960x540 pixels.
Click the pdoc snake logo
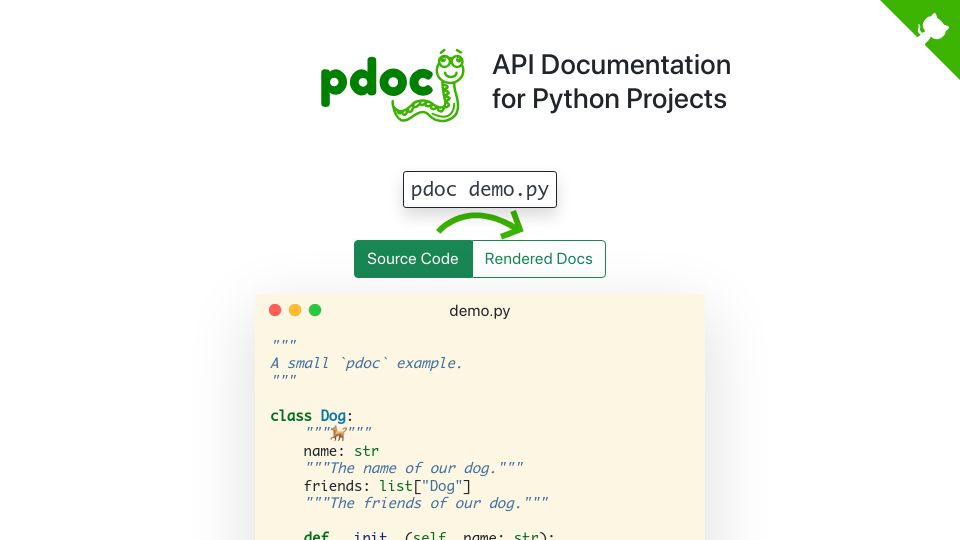392,85
